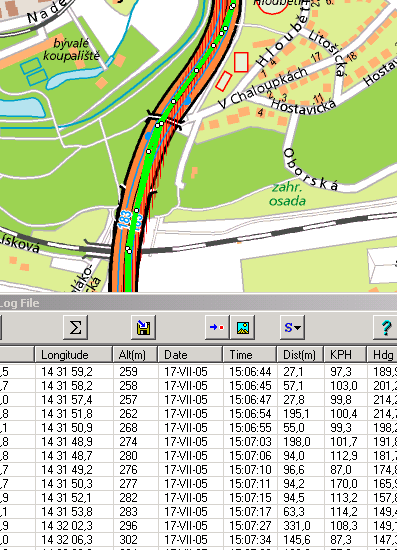
Task: Click time cell 15:07:34
Action: pos(250,540)
